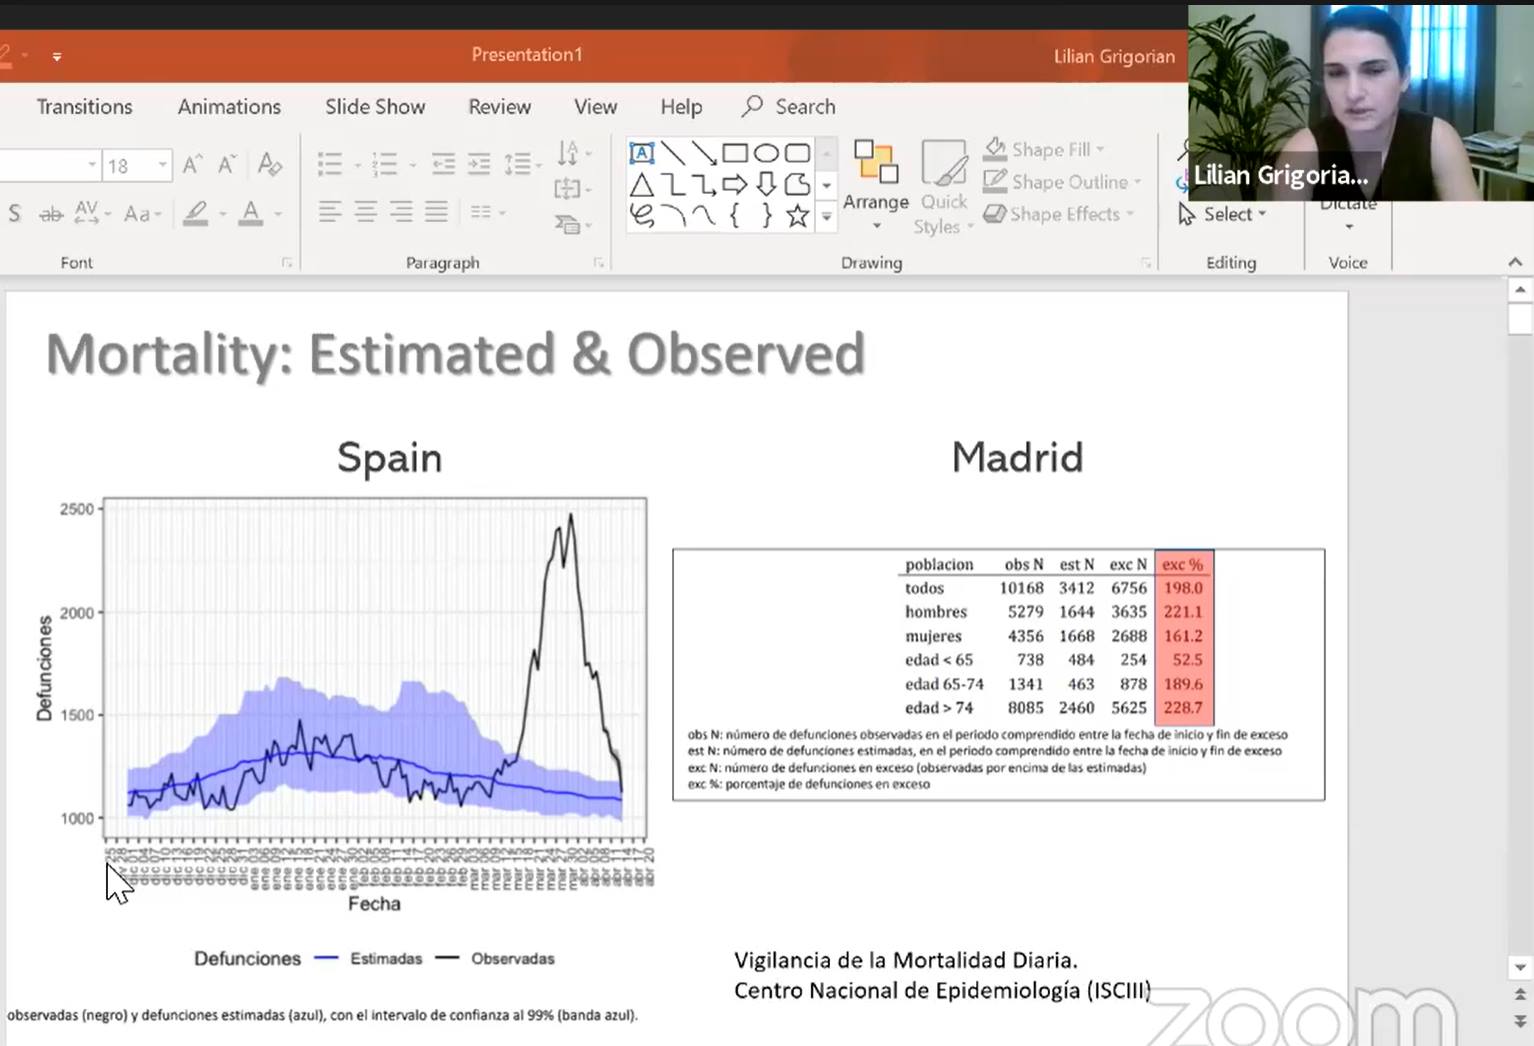
Task: Click the font color A button
Action: pos(250,213)
